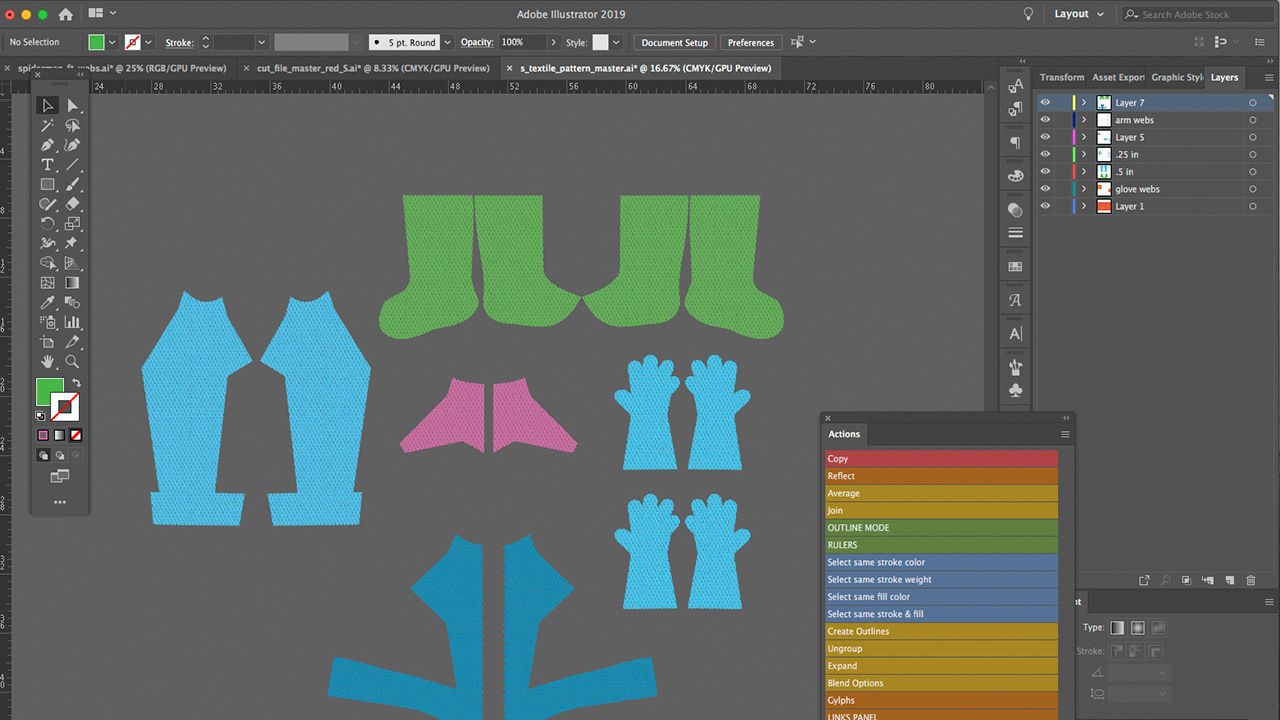The width and height of the screenshot is (1280, 720).
Task: Click the Stroke none swatch in toolbar
Action: (67, 407)
